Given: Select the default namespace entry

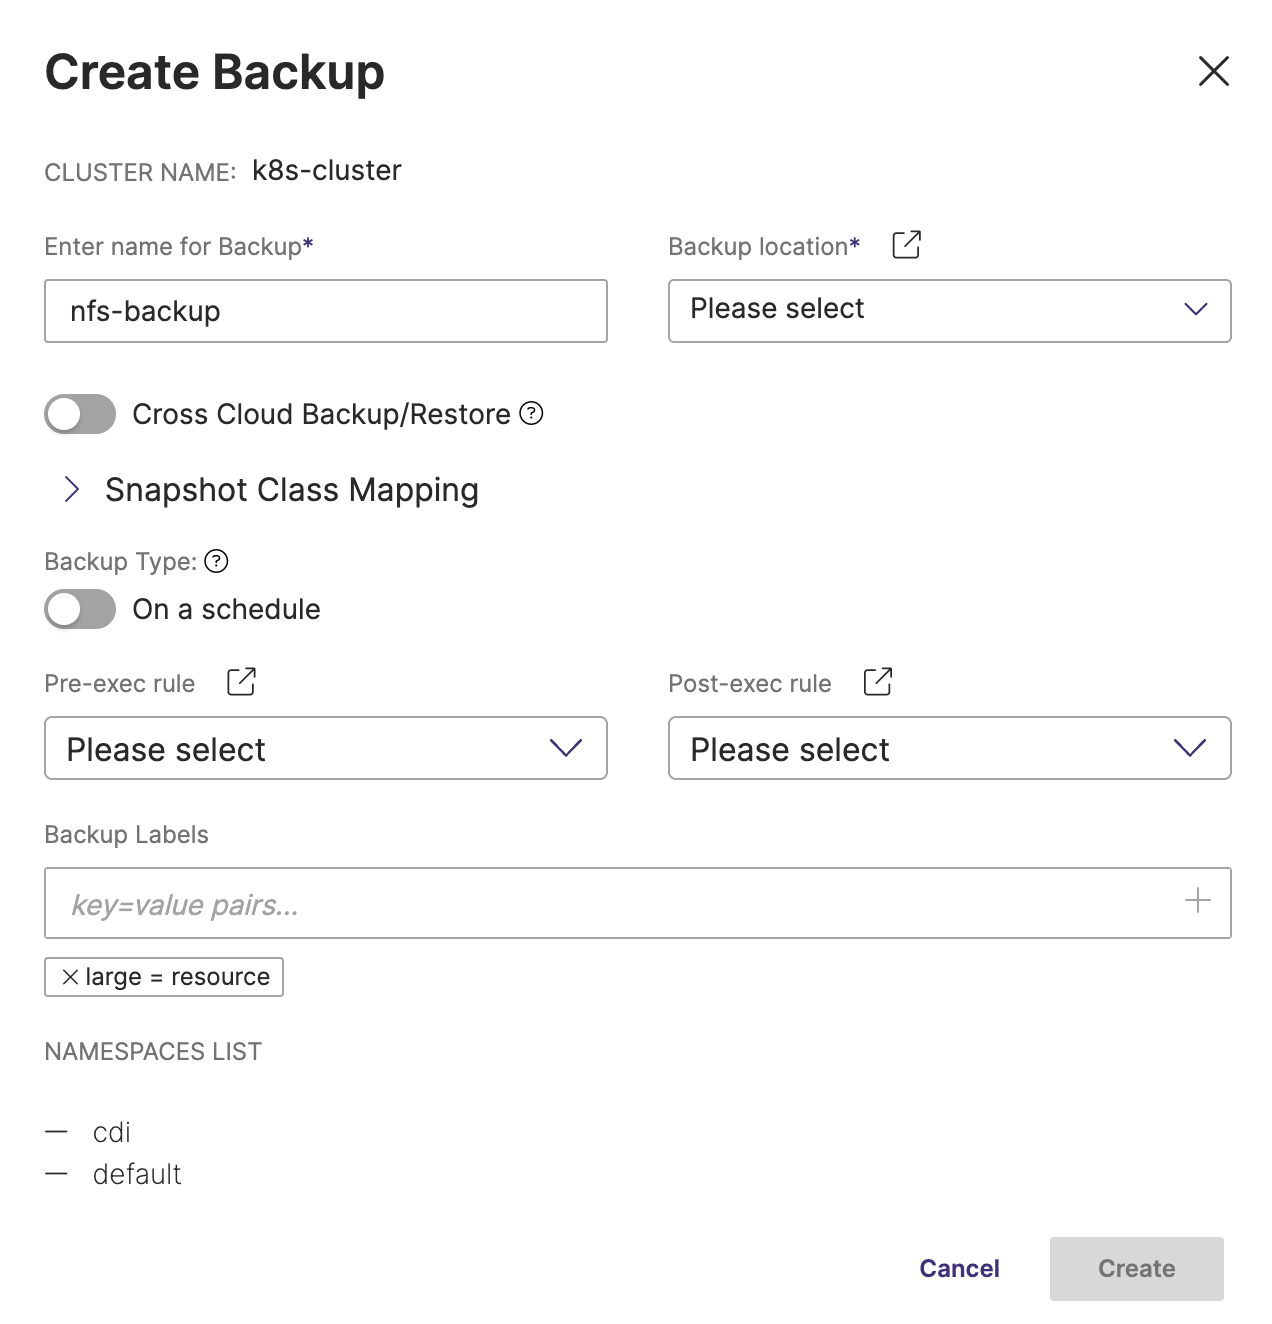Looking at the screenshot, I should pos(137,1174).
